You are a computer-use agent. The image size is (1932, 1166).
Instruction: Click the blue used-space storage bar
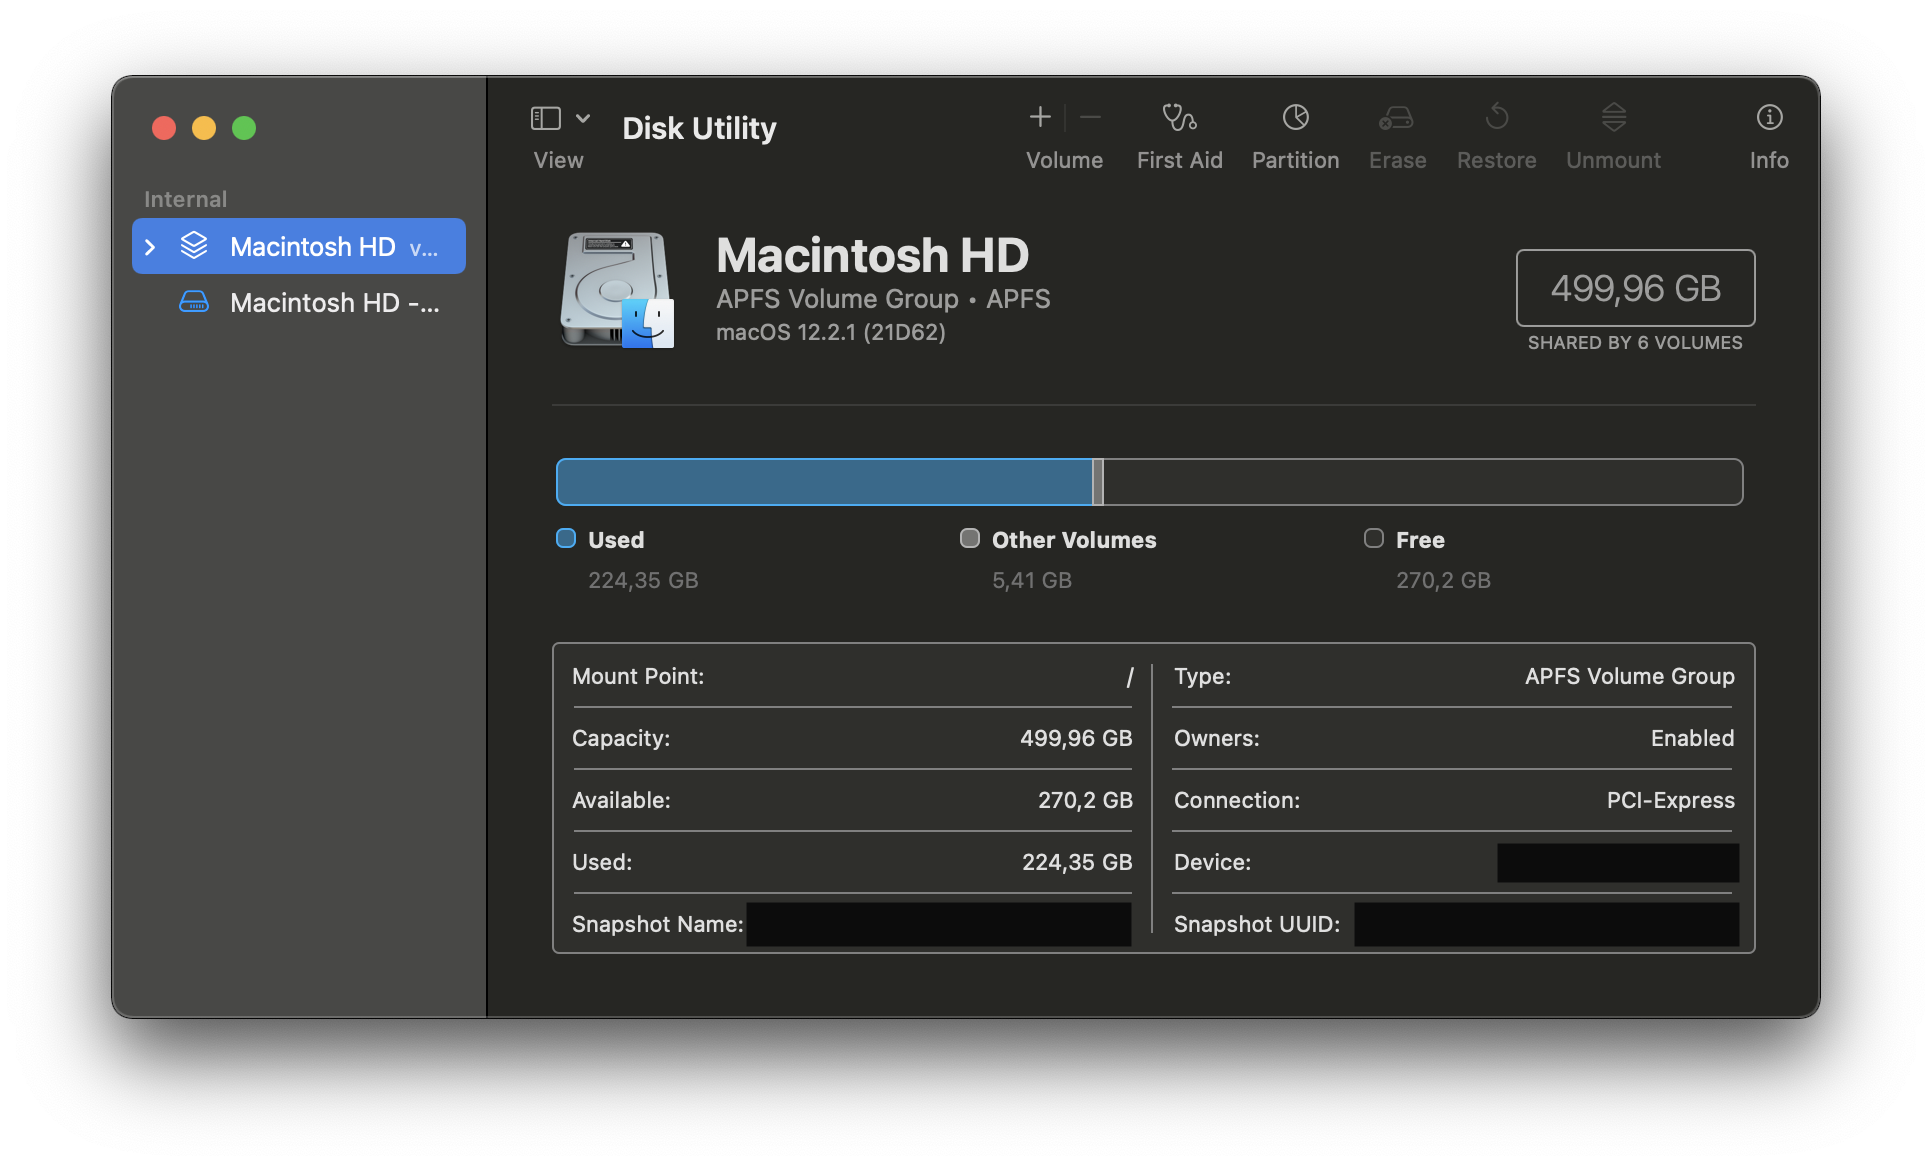pos(824,482)
